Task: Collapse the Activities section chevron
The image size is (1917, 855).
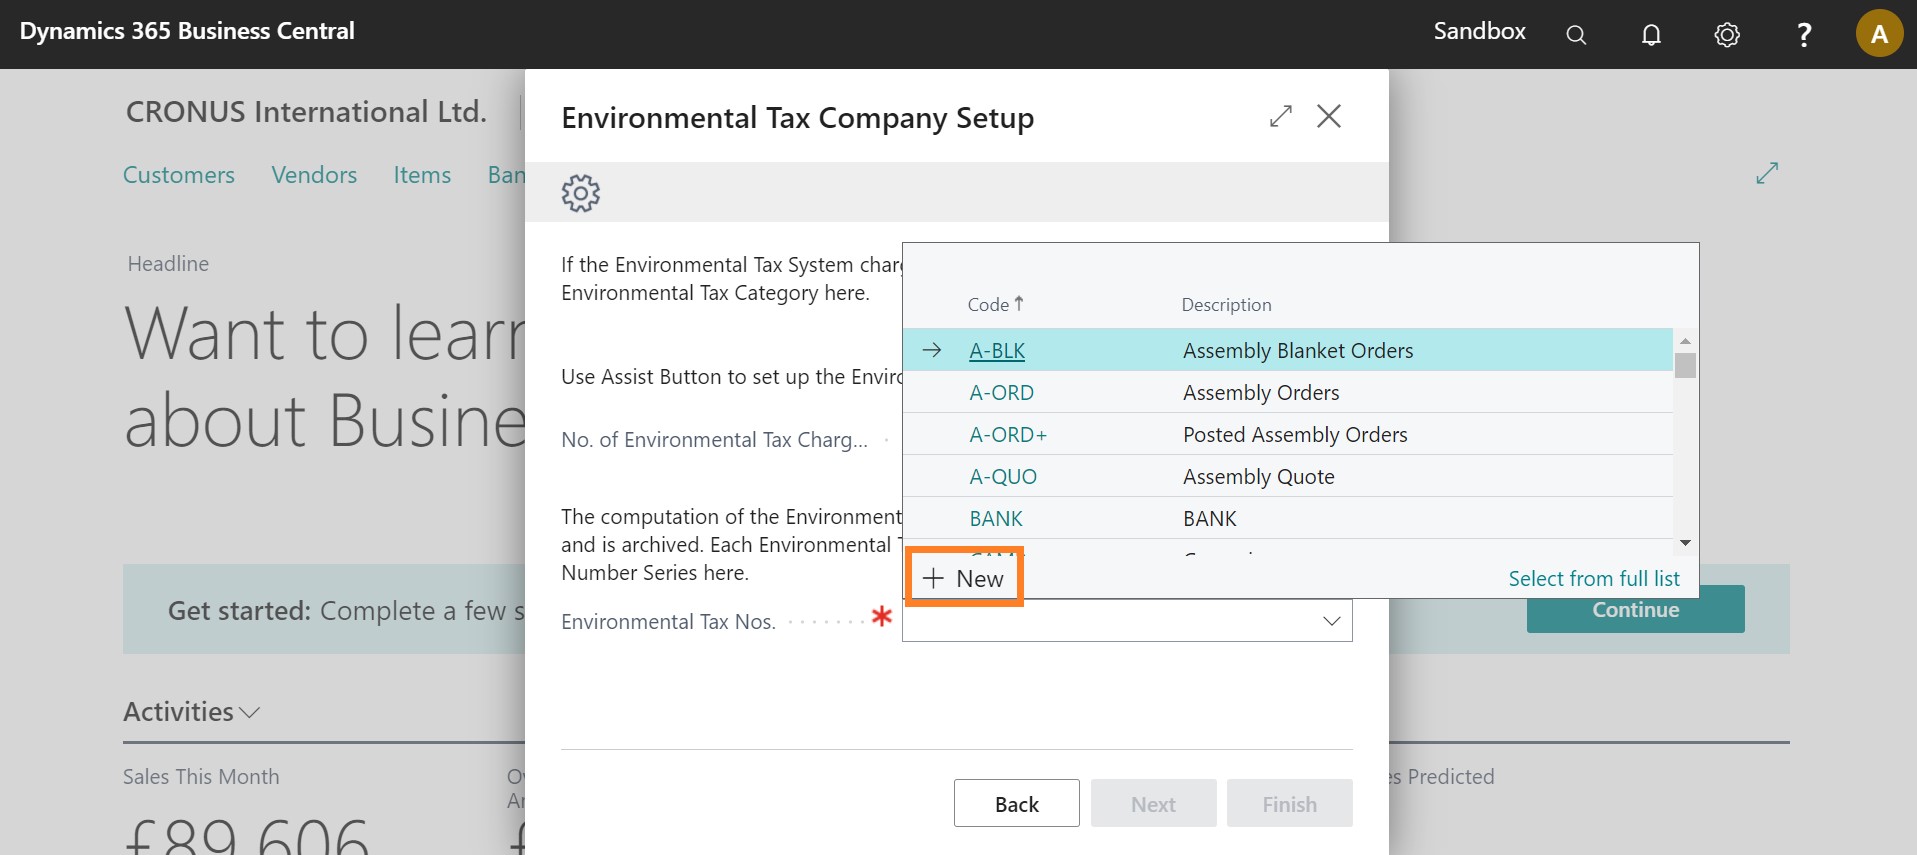Action: [x=250, y=712]
